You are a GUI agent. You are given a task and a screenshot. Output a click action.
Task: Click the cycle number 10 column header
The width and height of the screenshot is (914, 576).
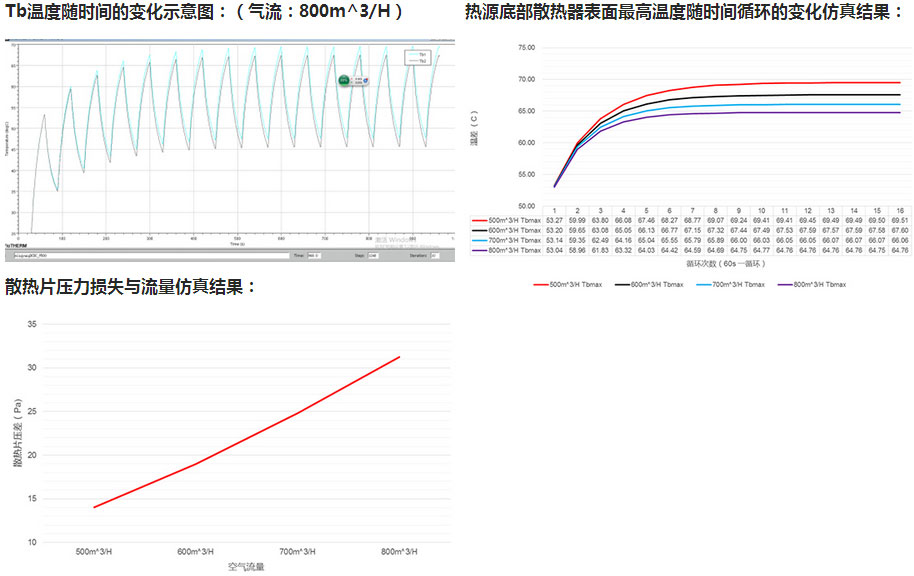click(762, 210)
